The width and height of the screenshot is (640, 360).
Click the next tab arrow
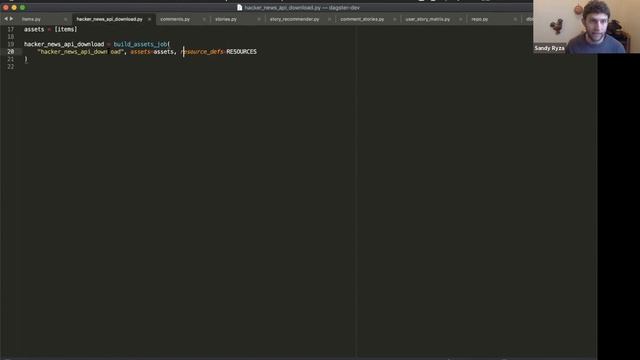(x=11, y=19)
